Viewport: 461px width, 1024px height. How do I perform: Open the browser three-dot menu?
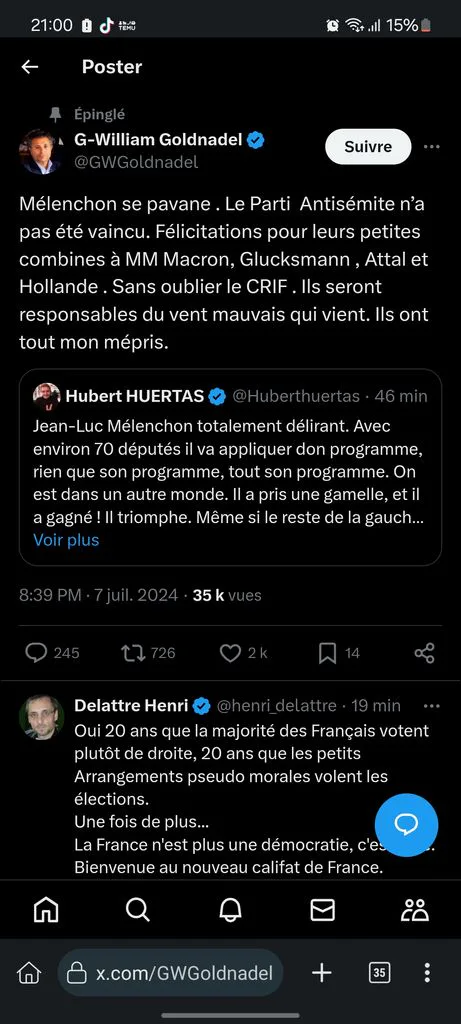(427, 973)
